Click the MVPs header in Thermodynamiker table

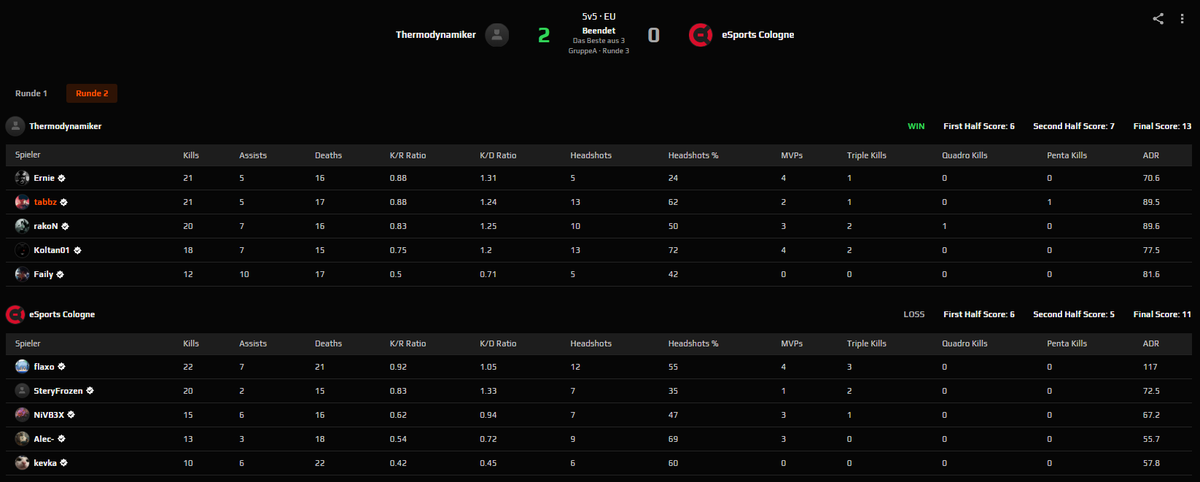coord(791,155)
